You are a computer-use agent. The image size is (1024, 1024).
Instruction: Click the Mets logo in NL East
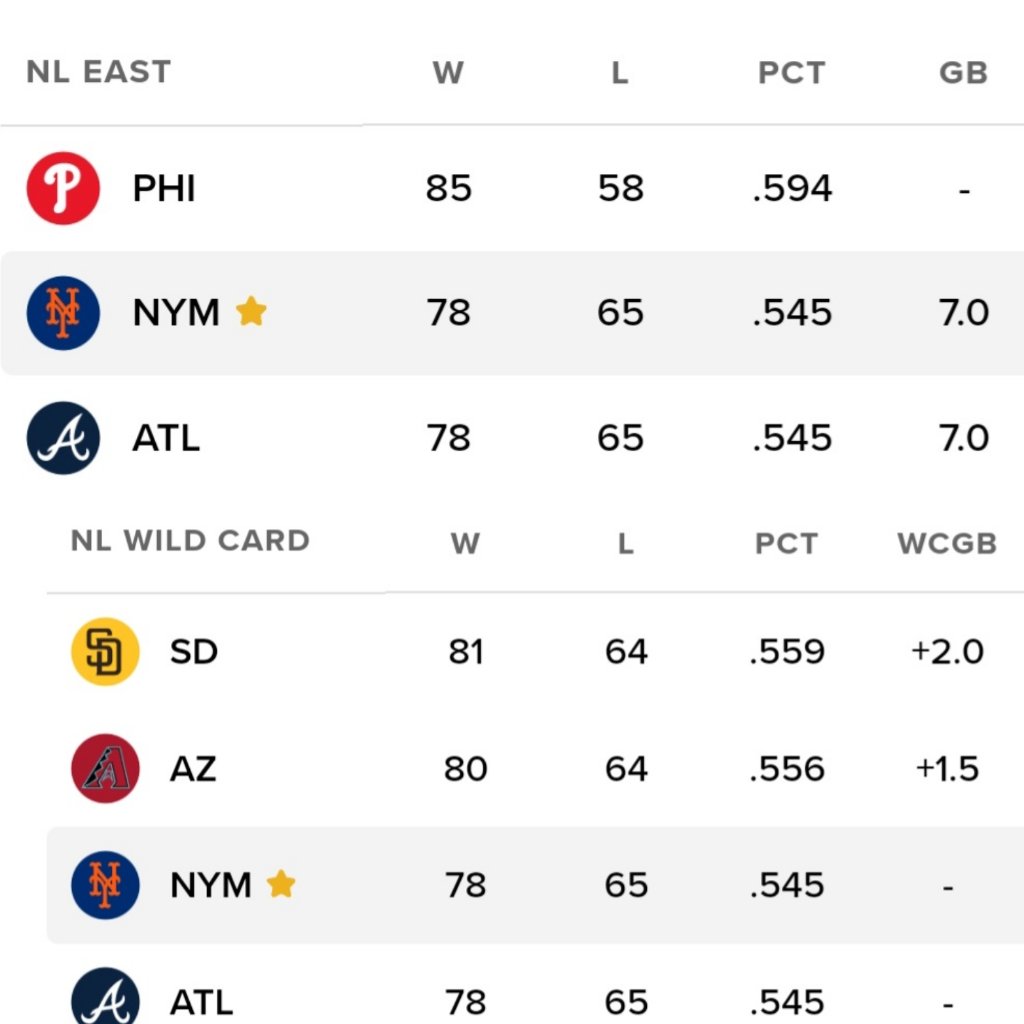(63, 313)
